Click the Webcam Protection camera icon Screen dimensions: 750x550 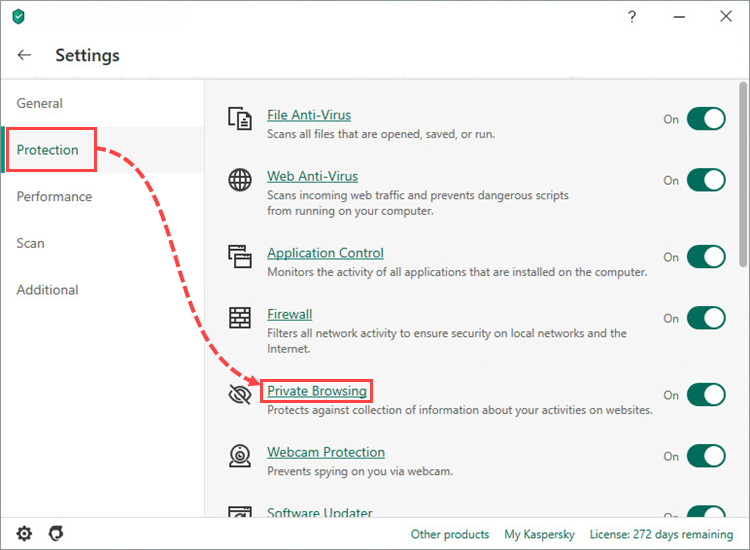click(x=240, y=456)
